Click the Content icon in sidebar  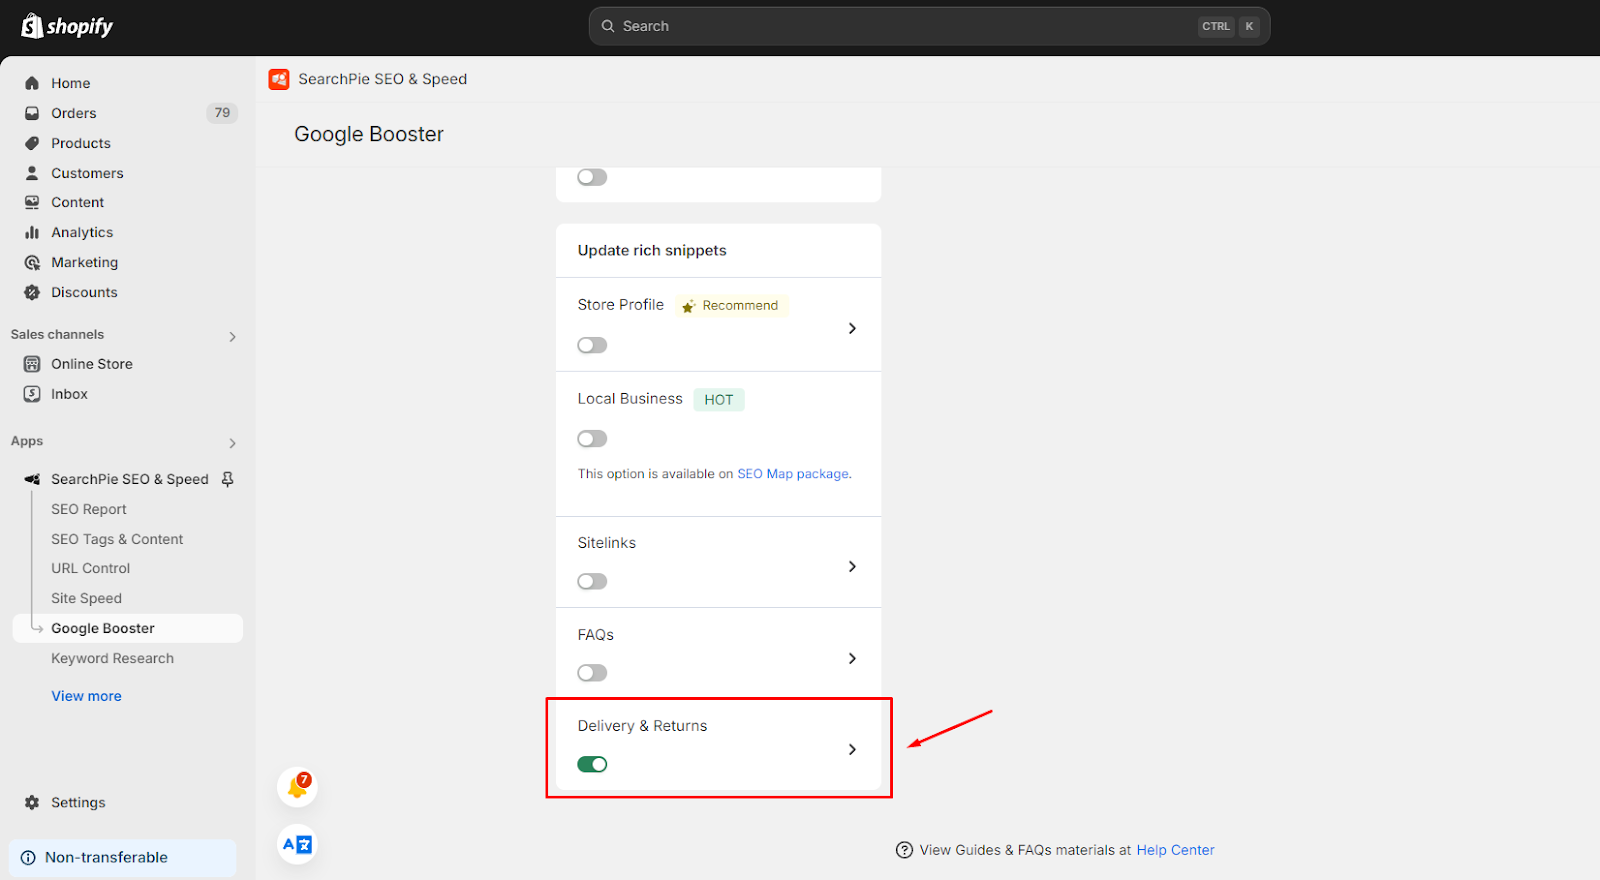32,202
